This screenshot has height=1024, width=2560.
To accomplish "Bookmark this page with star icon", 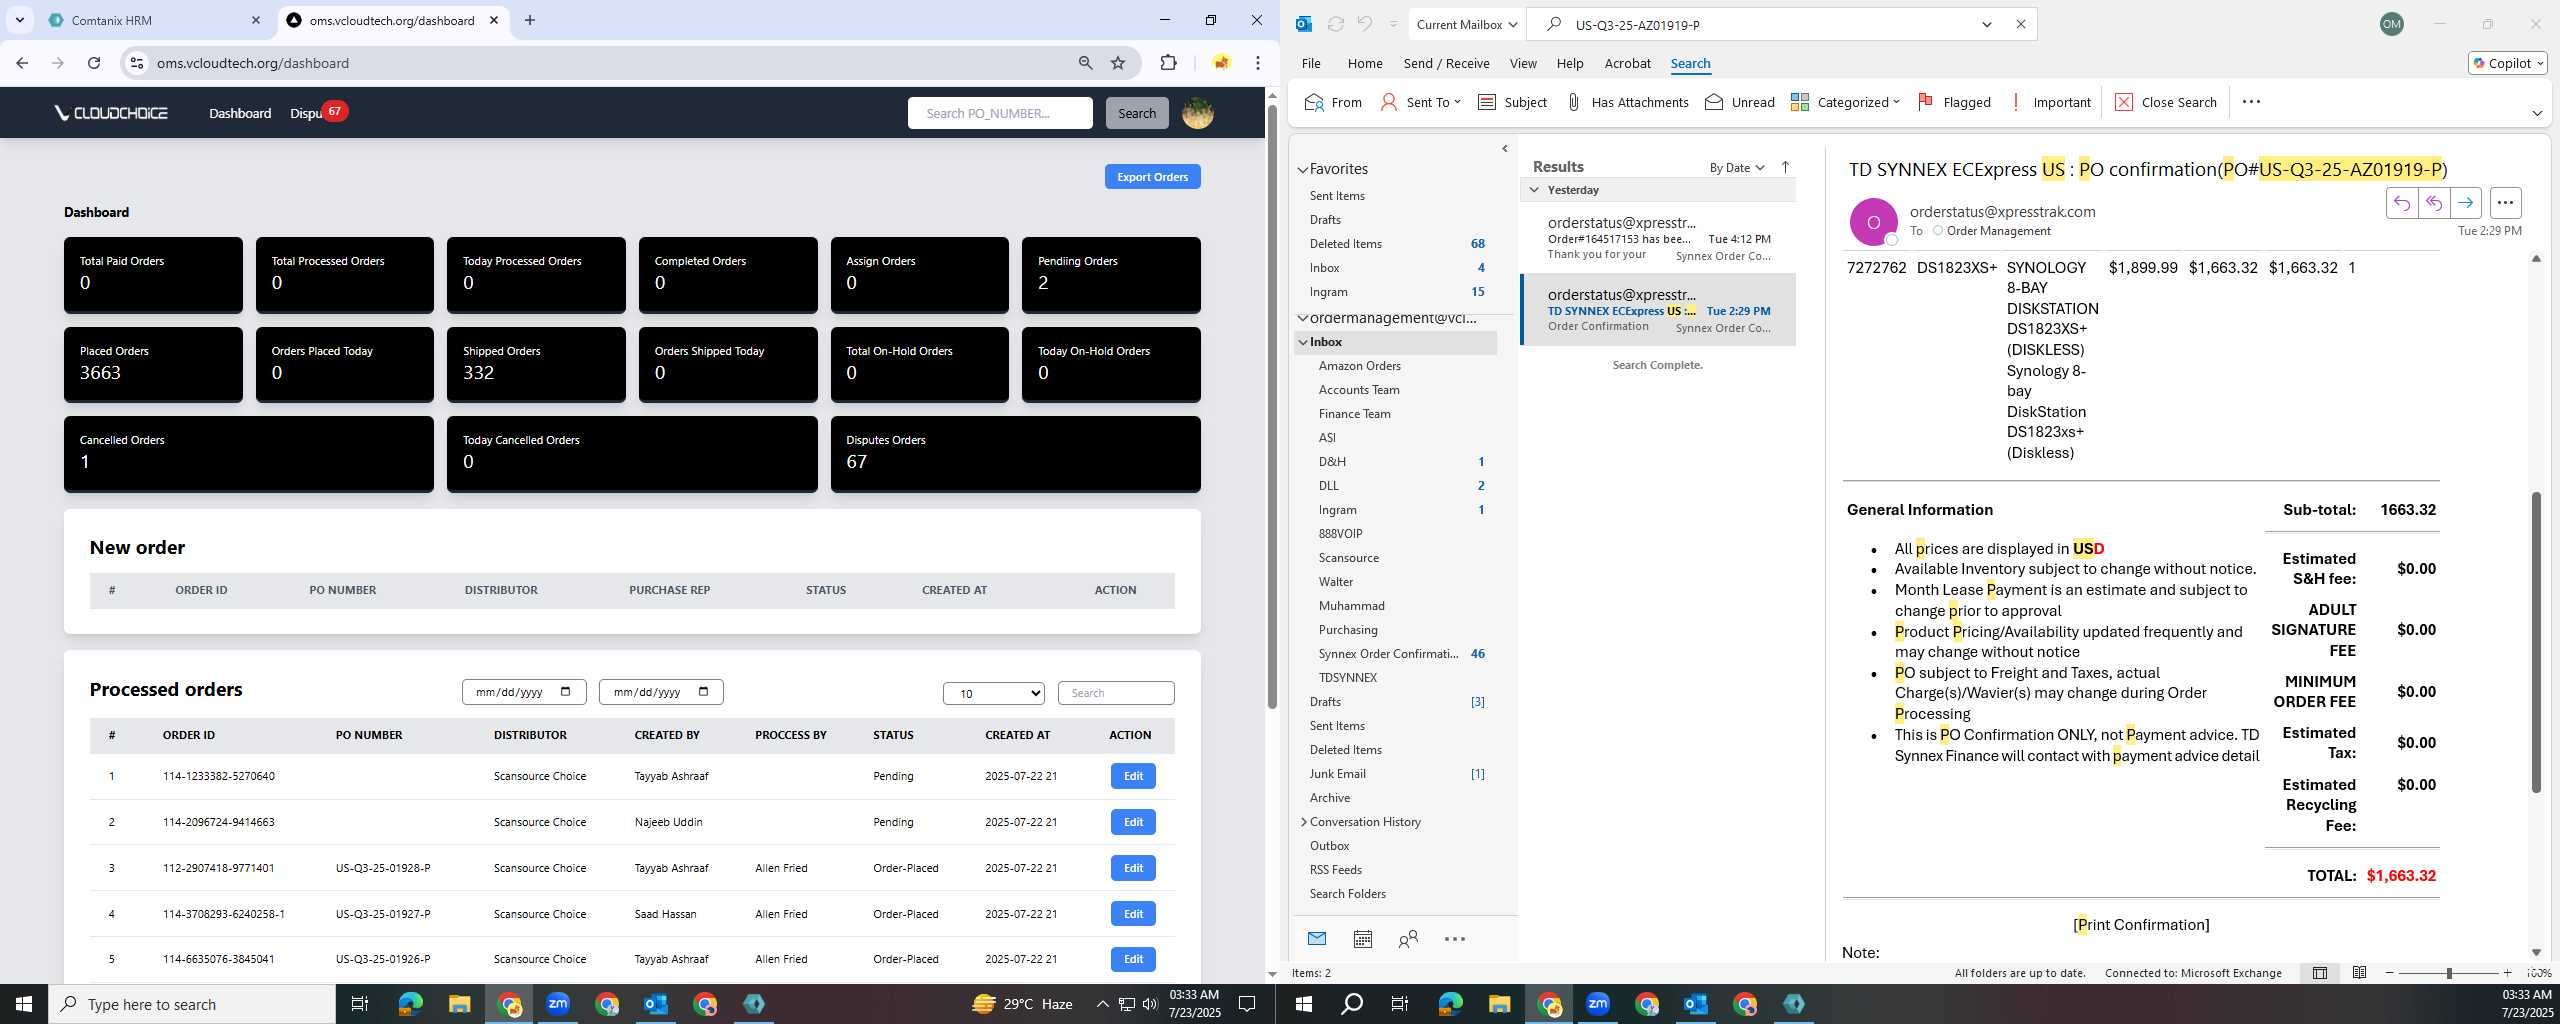I will [1118, 63].
